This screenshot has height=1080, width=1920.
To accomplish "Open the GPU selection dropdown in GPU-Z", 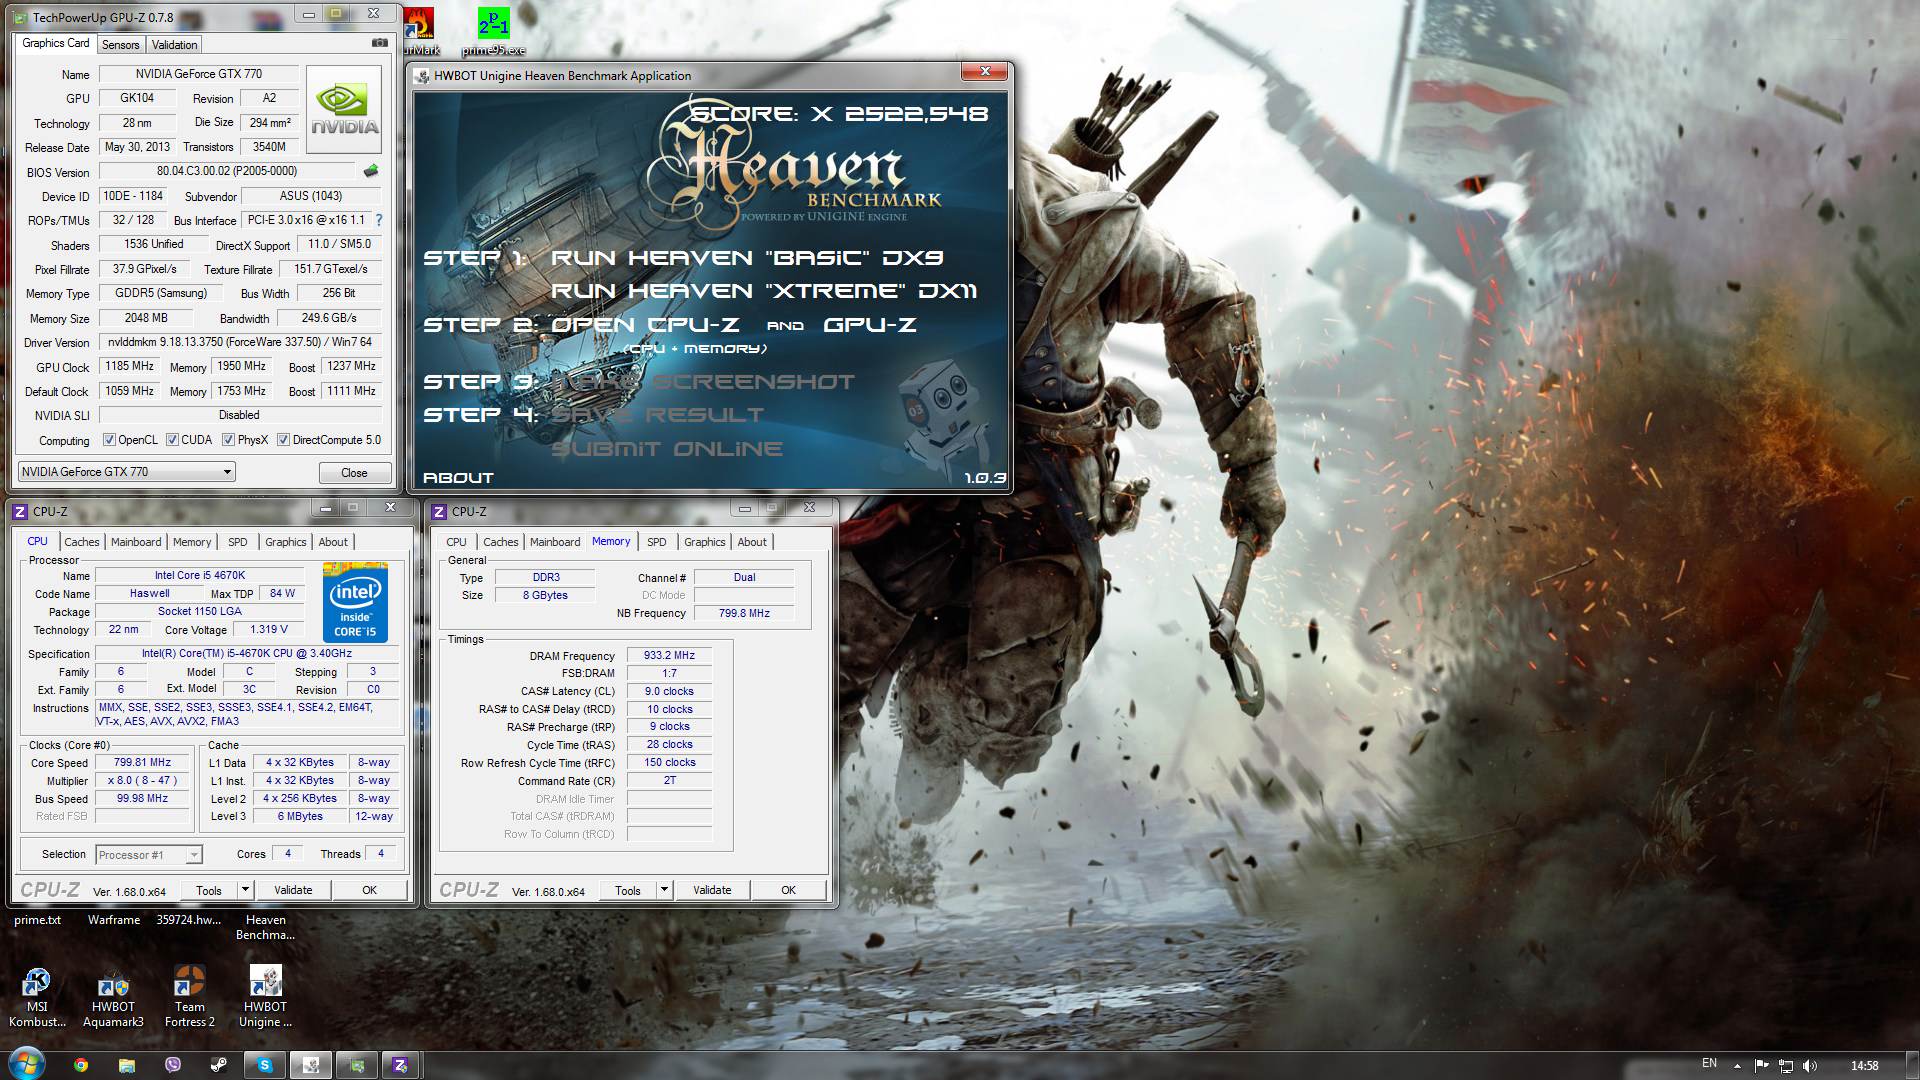I will tap(127, 472).
